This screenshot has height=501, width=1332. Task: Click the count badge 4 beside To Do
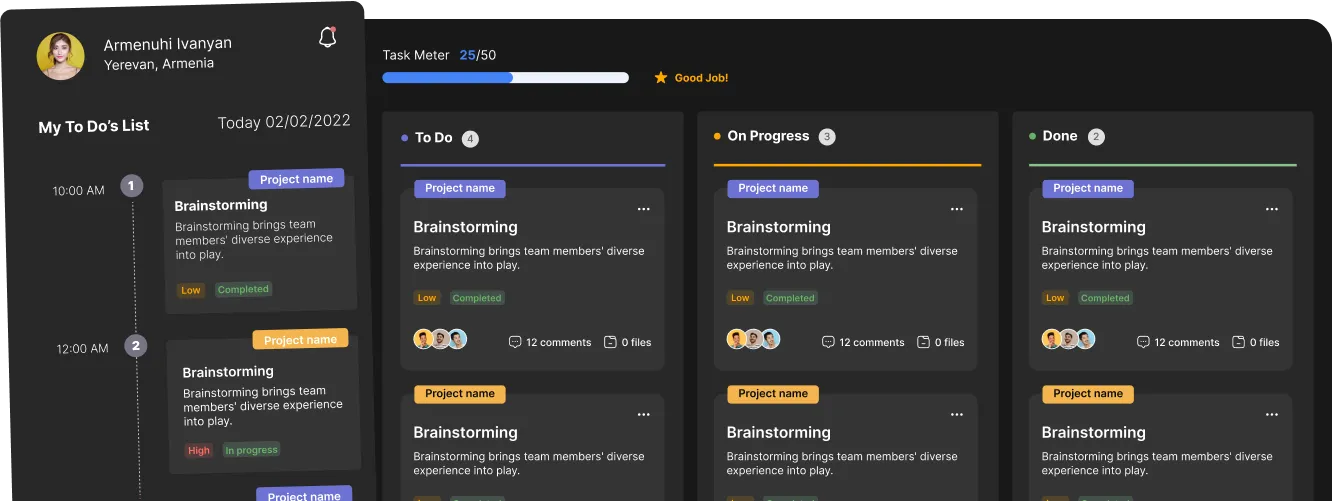click(x=470, y=139)
